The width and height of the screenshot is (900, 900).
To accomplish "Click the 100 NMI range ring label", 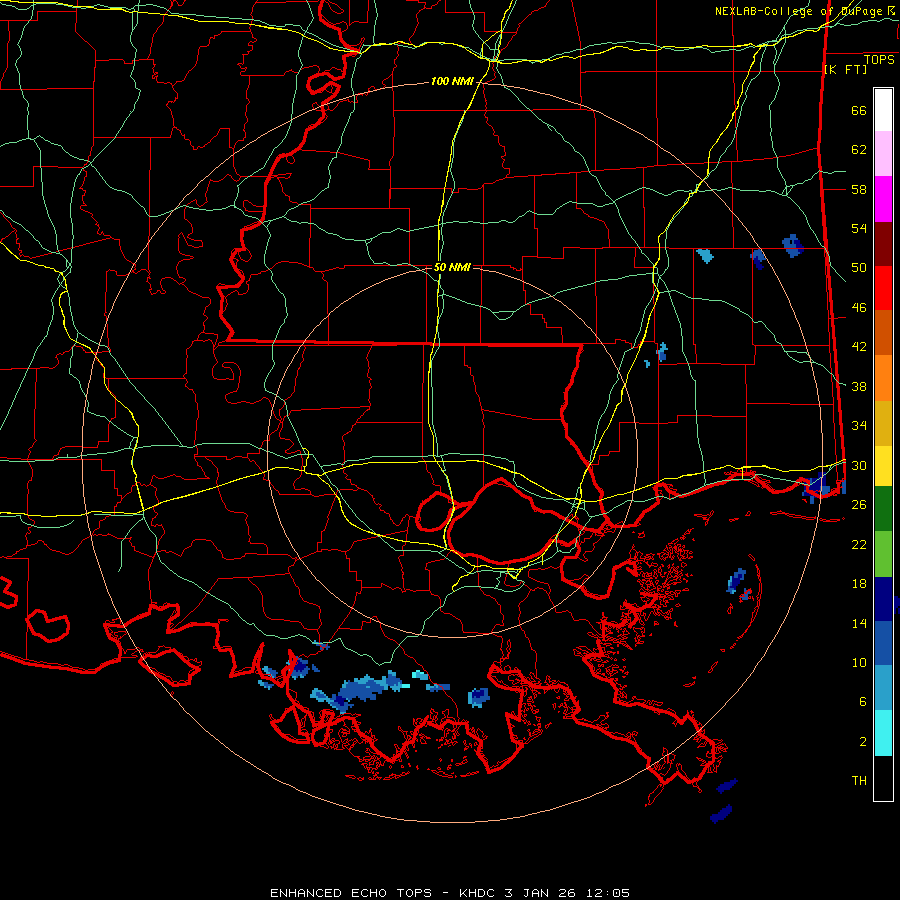I will click(452, 82).
